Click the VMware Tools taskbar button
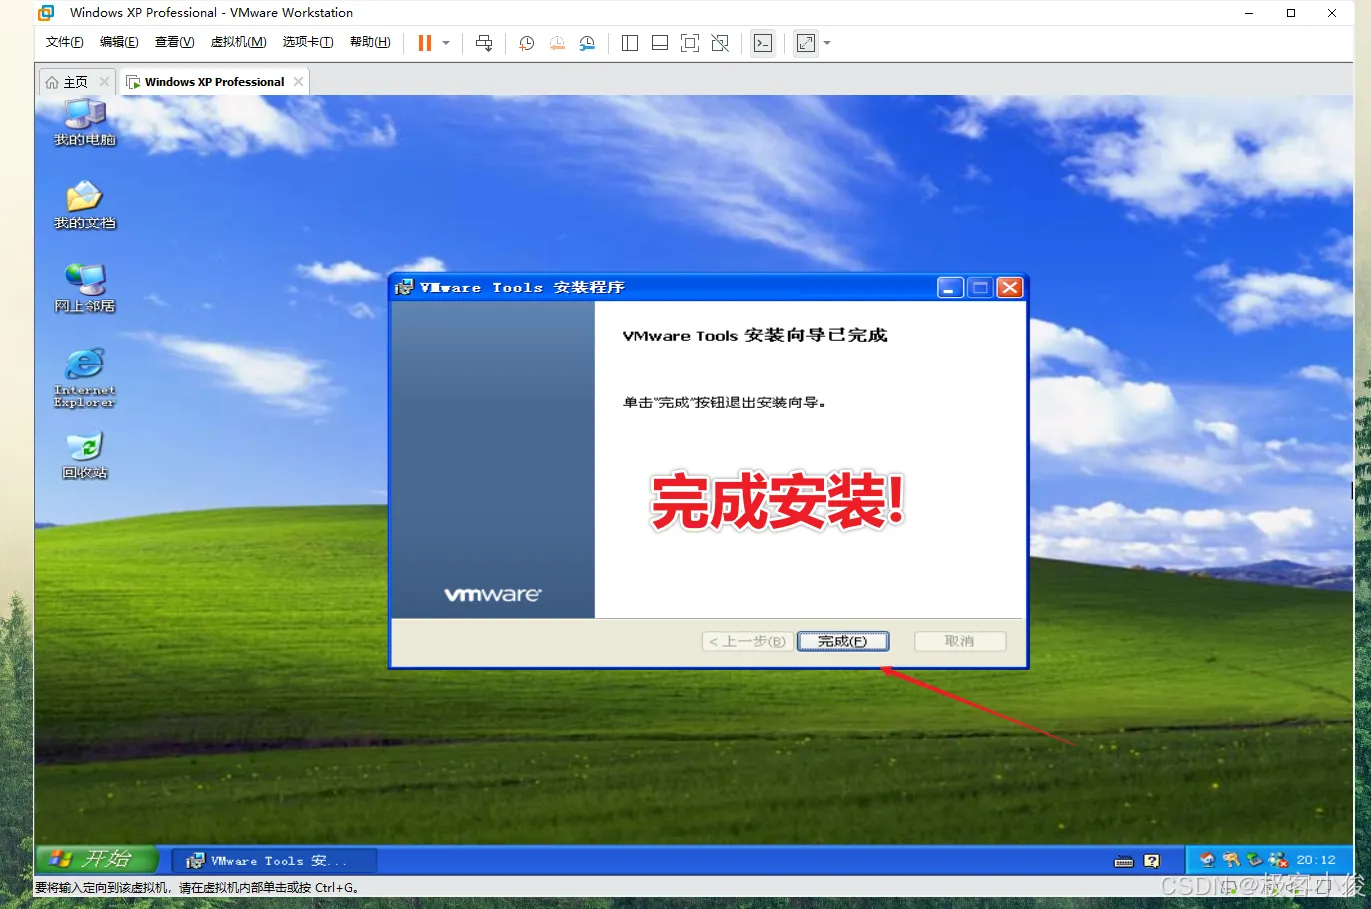 click(x=275, y=860)
